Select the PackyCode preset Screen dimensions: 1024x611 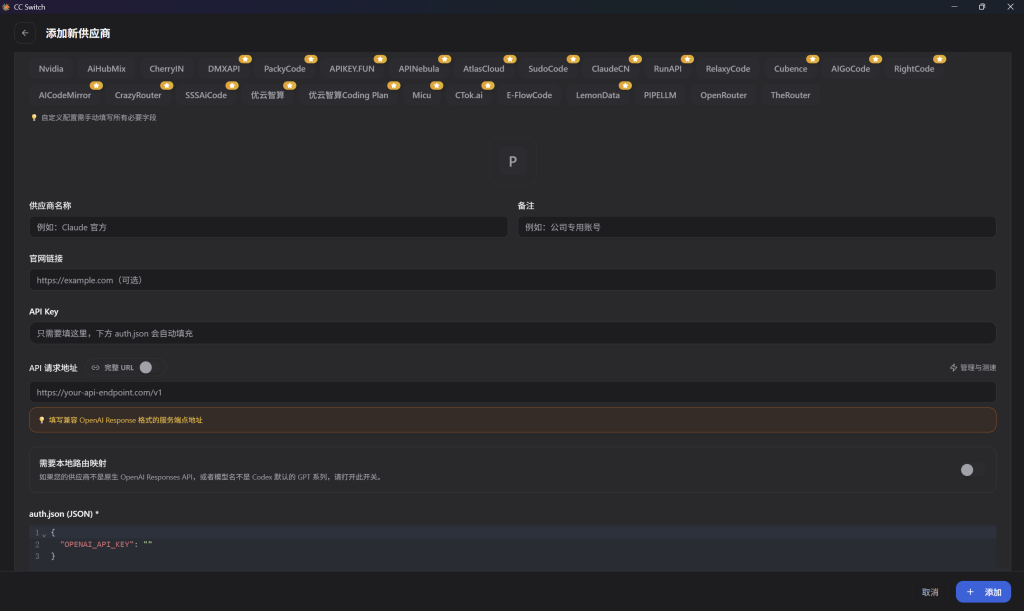coord(285,69)
